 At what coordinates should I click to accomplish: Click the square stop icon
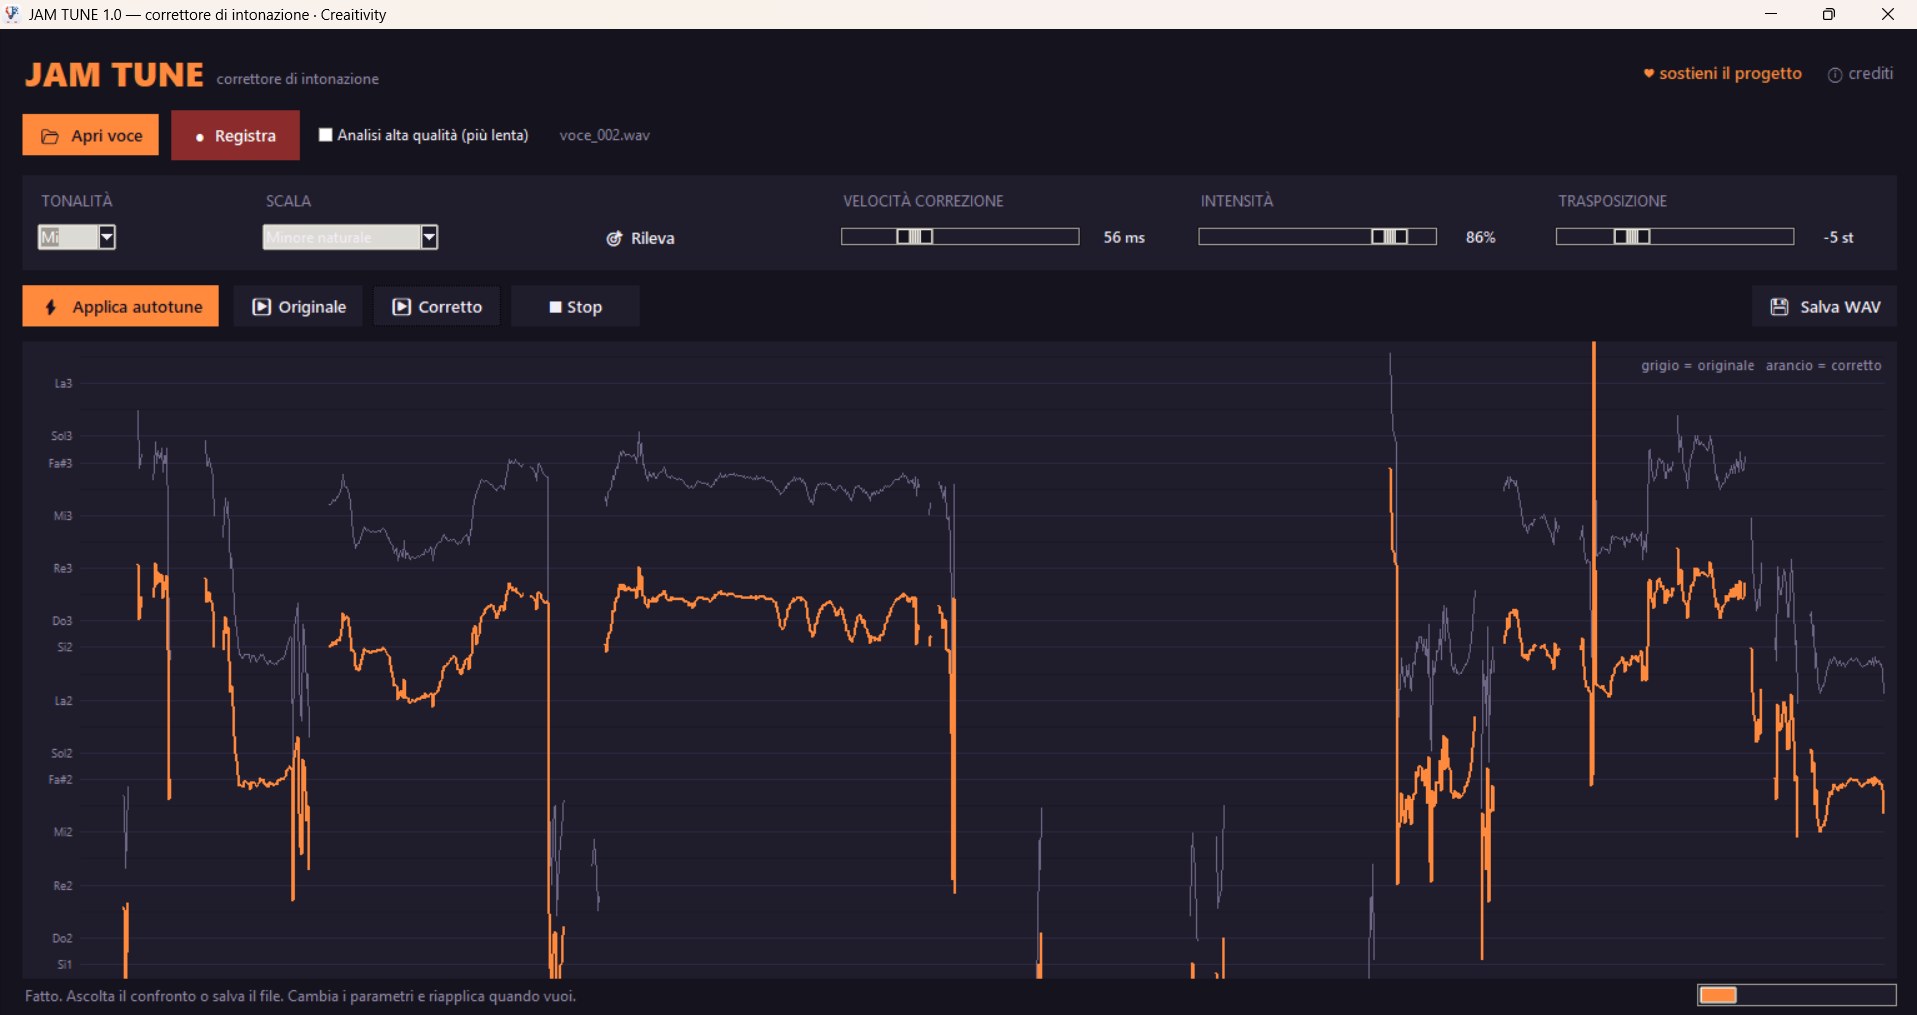(x=555, y=307)
